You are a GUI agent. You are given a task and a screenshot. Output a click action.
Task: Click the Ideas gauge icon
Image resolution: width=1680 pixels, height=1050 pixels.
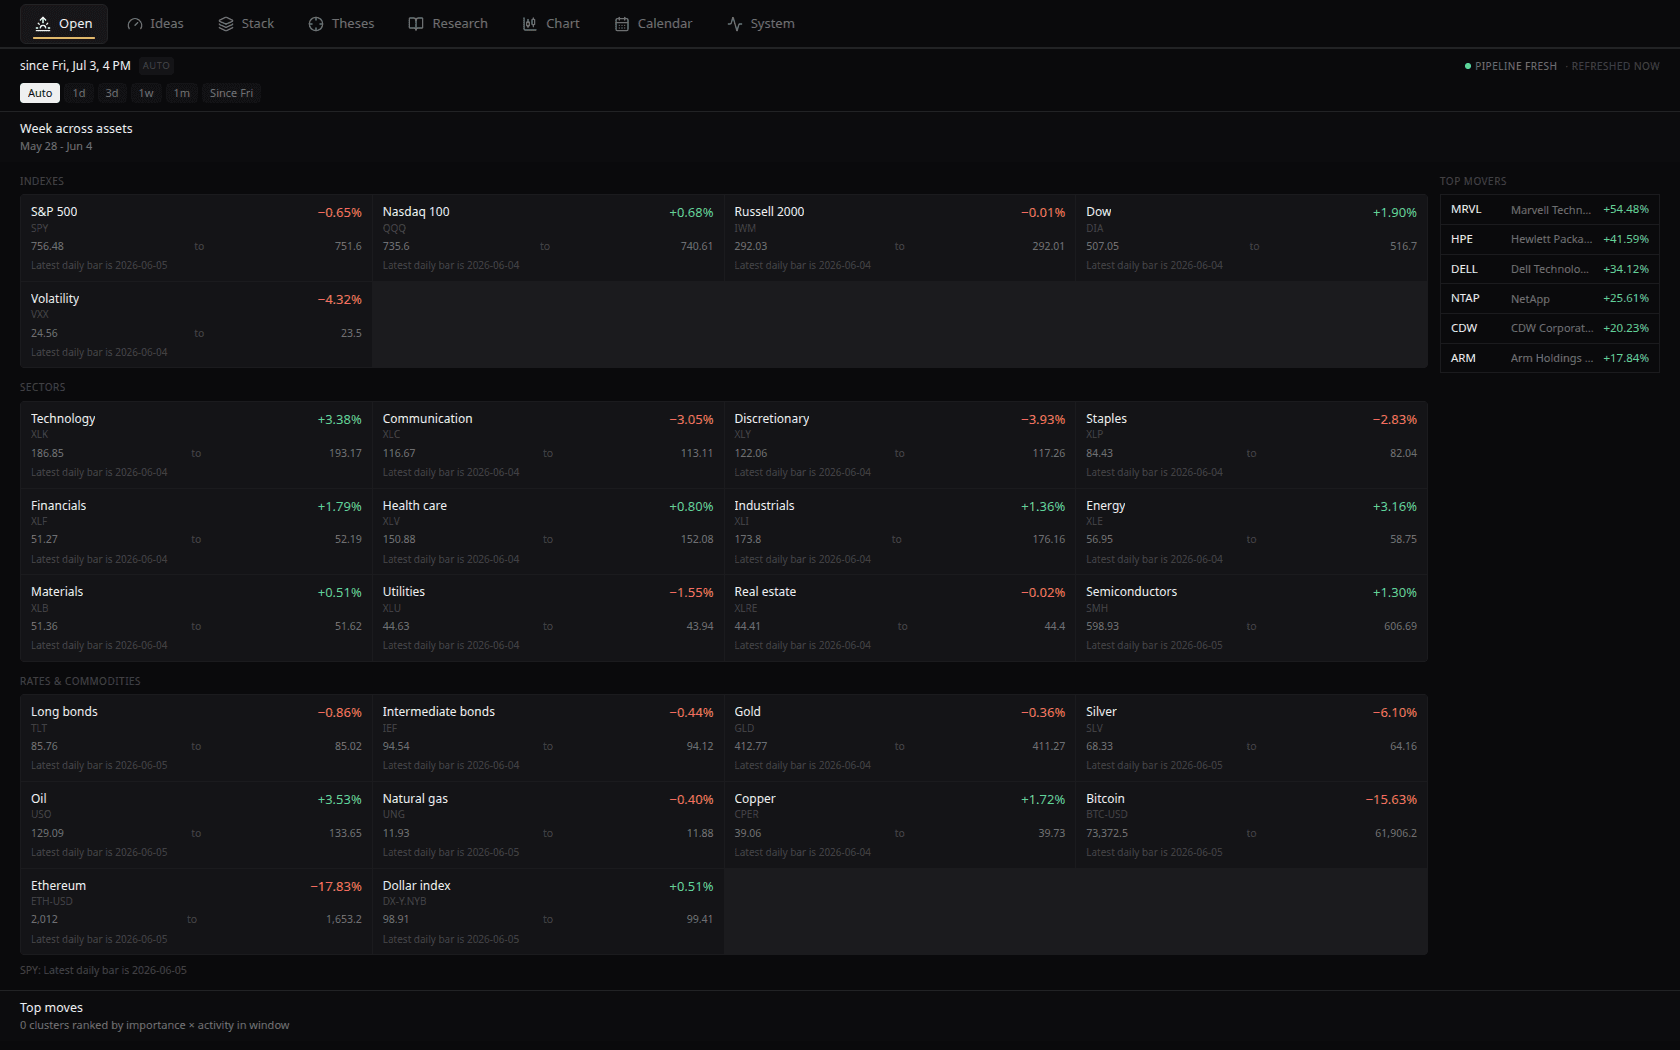pos(135,24)
